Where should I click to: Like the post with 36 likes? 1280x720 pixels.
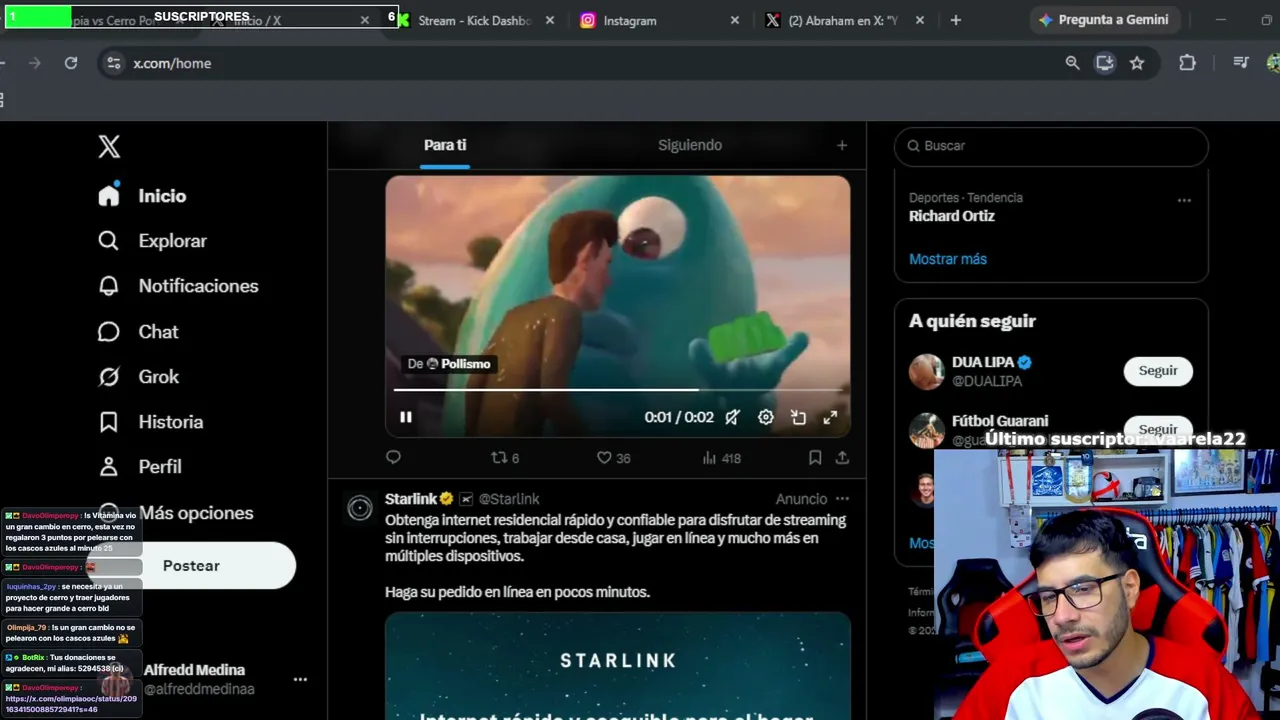[x=613, y=458]
